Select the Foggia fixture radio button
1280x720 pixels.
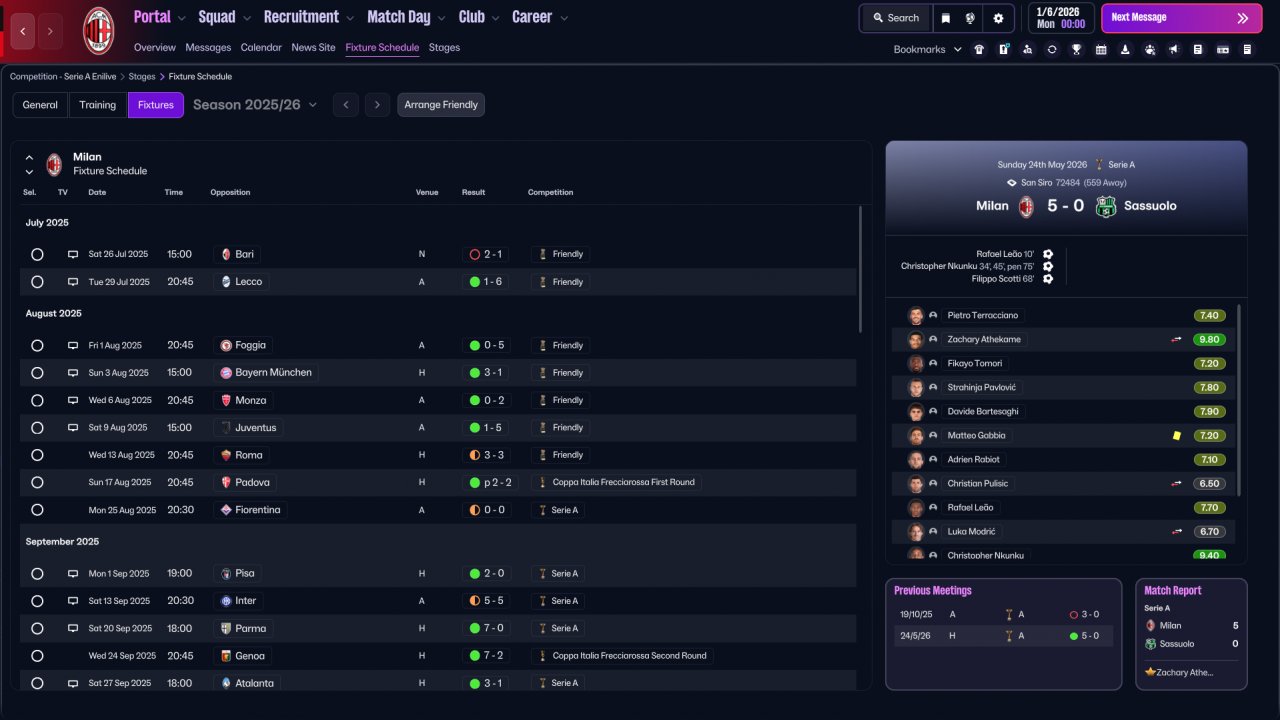tap(37, 346)
